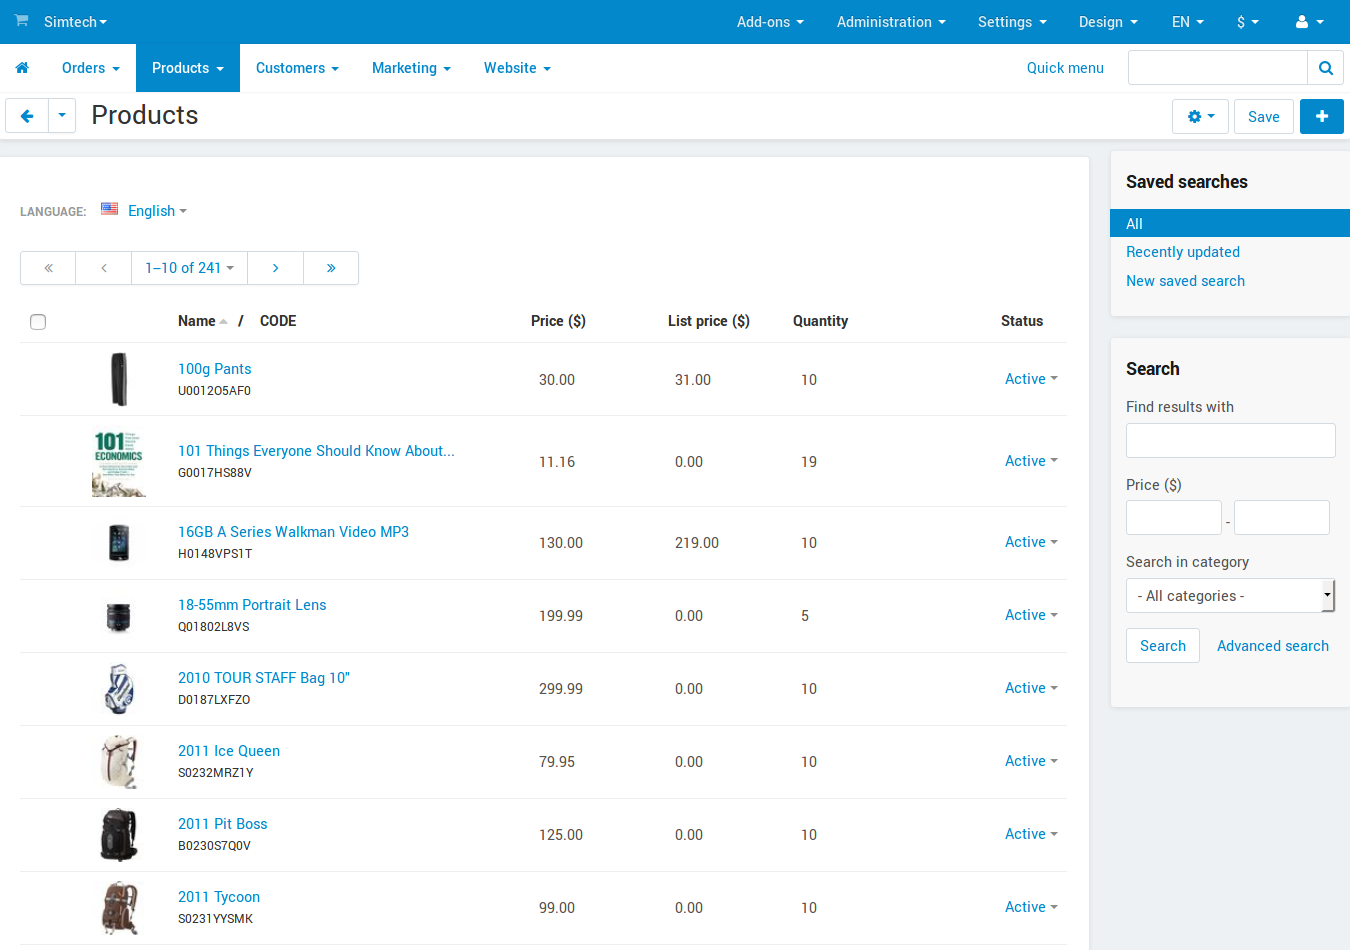Toggle the select-all products checkbox
This screenshot has width=1350, height=950.
click(38, 322)
